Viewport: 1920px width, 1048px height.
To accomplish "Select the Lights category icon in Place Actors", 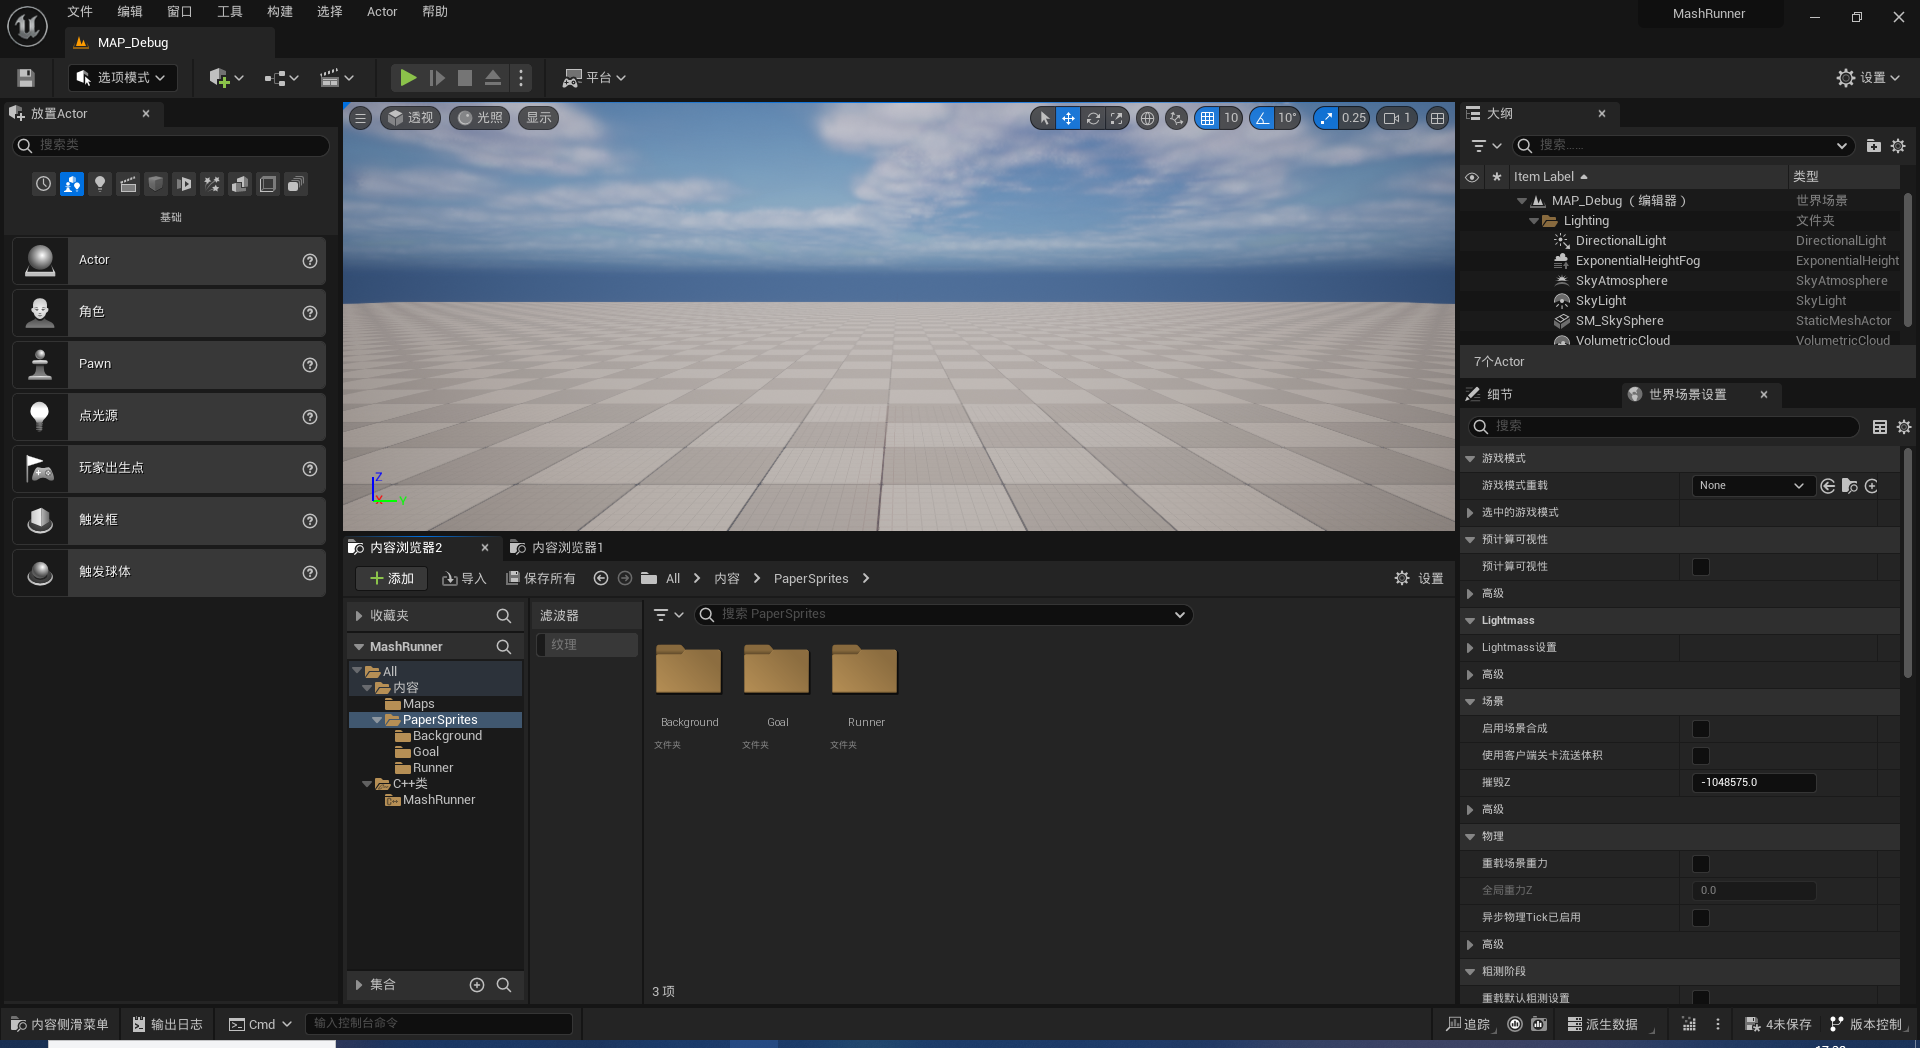I will click(100, 184).
